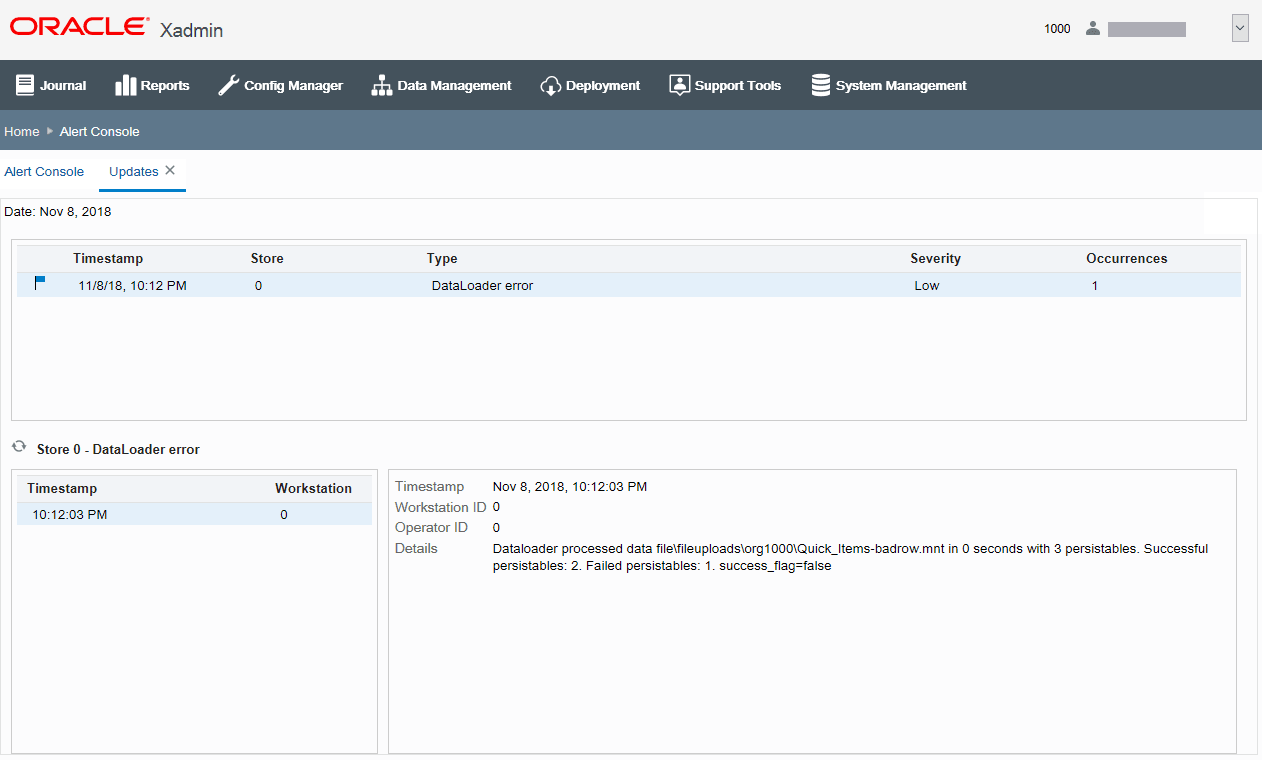
Task: Click the Config Manager wrench icon
Action: (x=228, y=85)
